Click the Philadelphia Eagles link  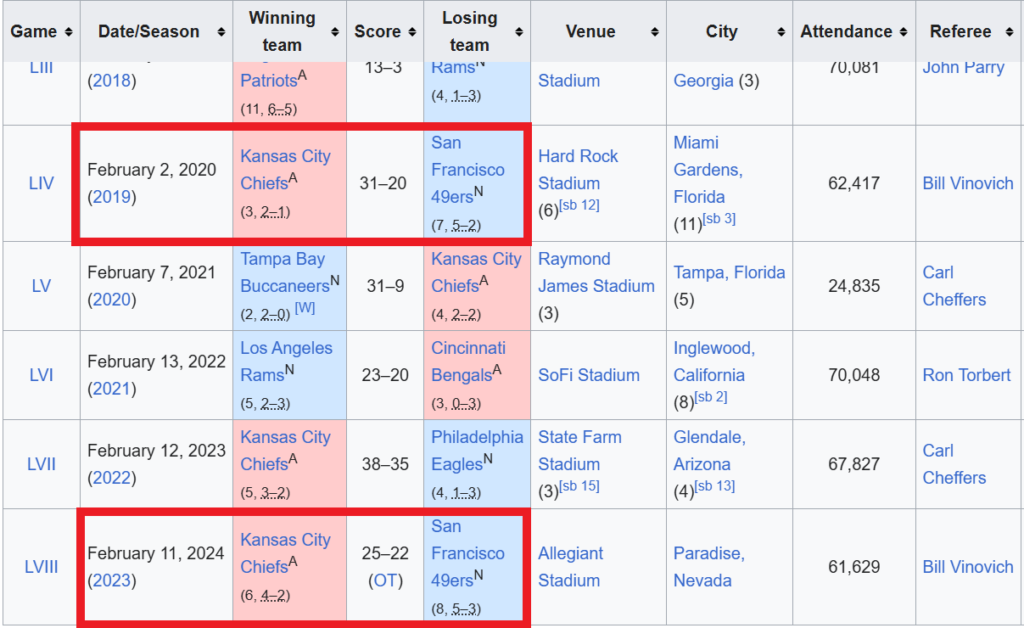click(x=477, y=450)
